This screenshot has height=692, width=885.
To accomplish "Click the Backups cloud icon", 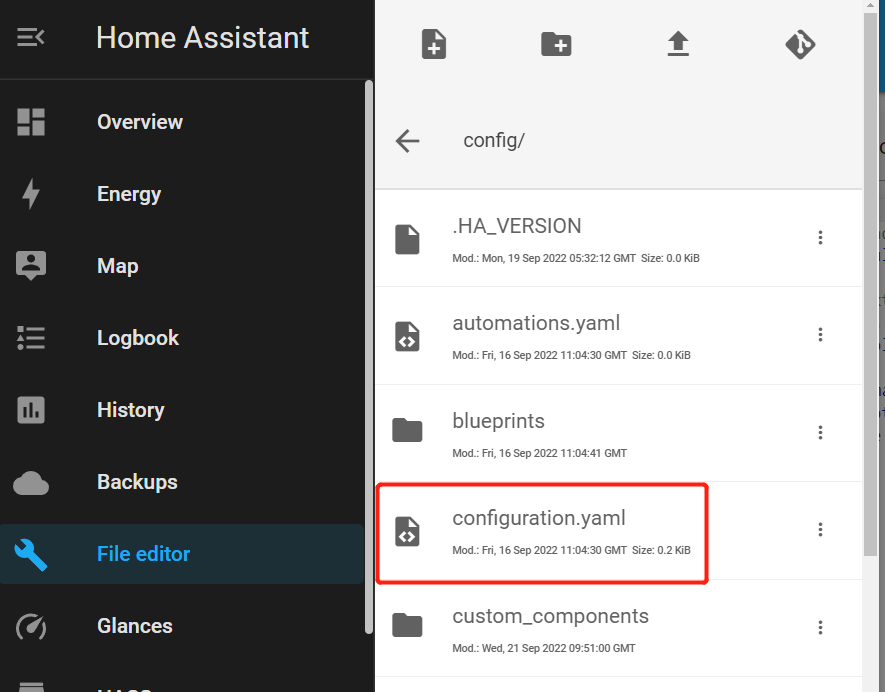I will (31, 483).
